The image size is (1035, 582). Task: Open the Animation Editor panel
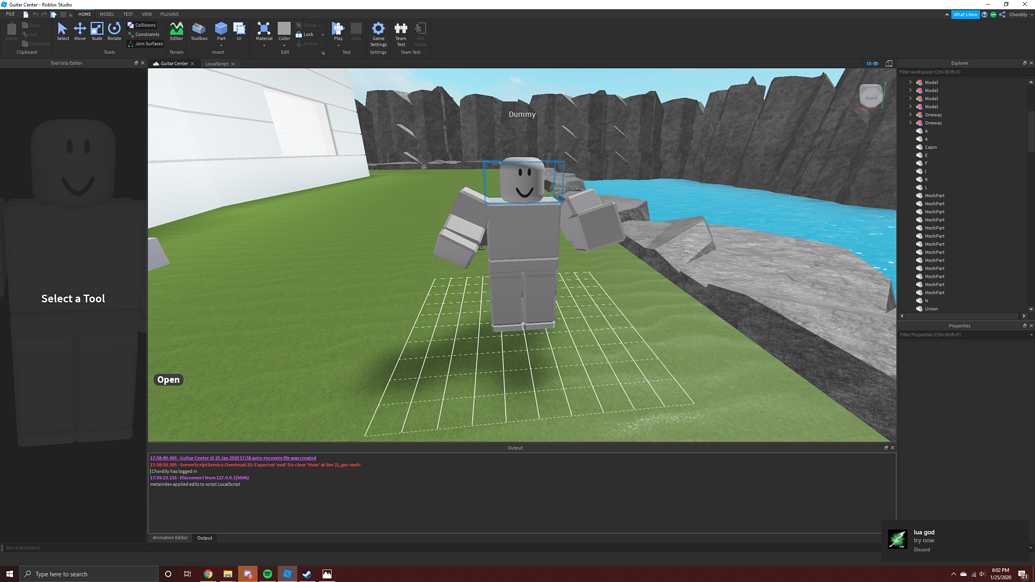(x=172, y=538)
